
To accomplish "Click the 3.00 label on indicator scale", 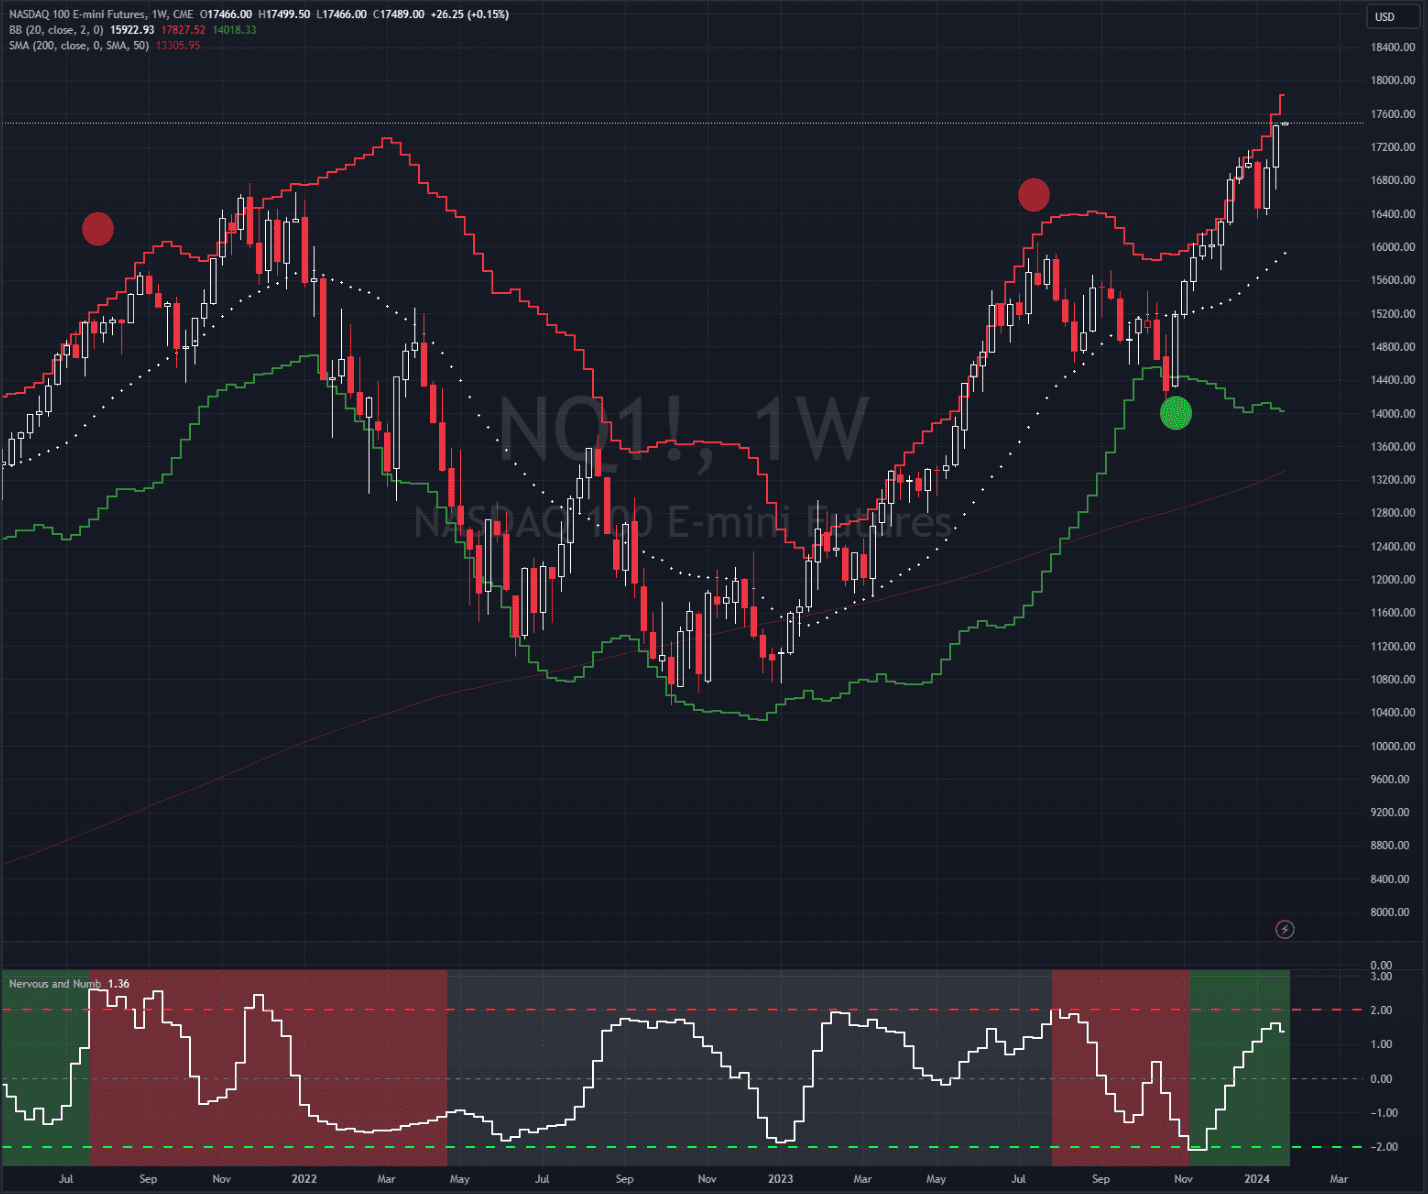I will tap(1381, 976).
